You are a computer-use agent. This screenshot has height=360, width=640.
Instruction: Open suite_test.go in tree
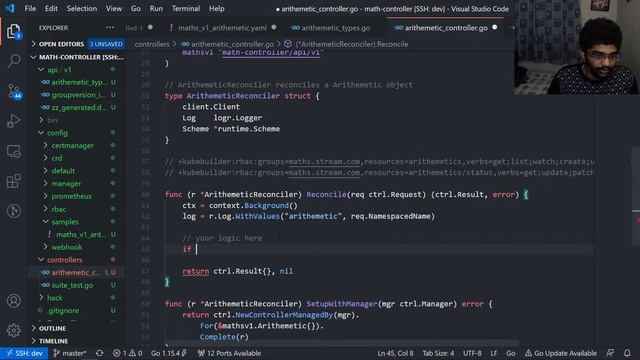tap(72, 285)
